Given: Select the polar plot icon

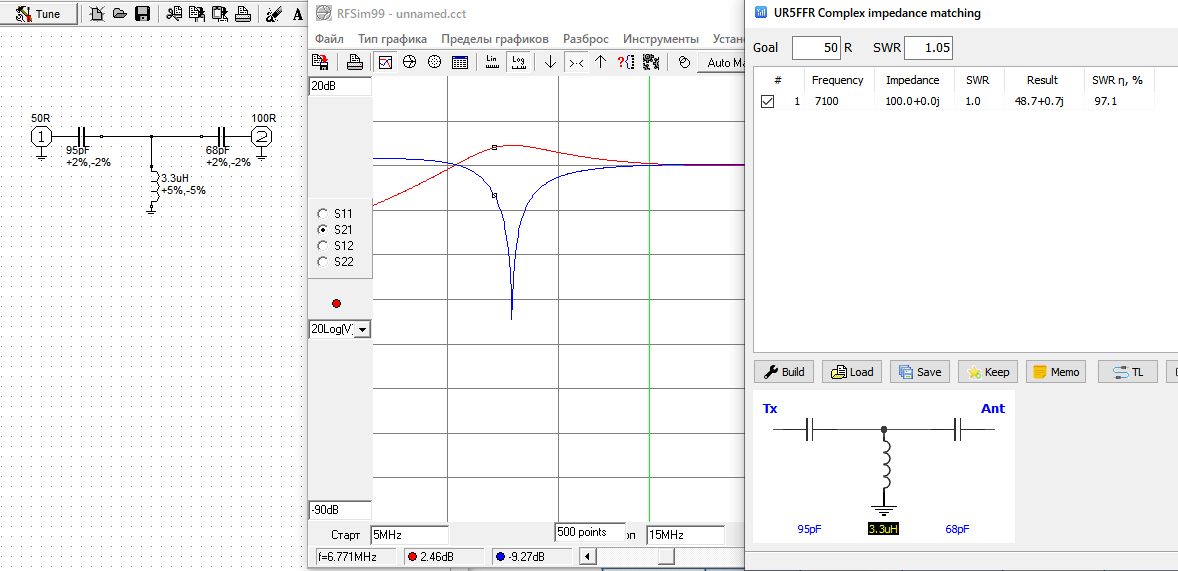Looking at the screenshot, I should (x=434, y=62).
